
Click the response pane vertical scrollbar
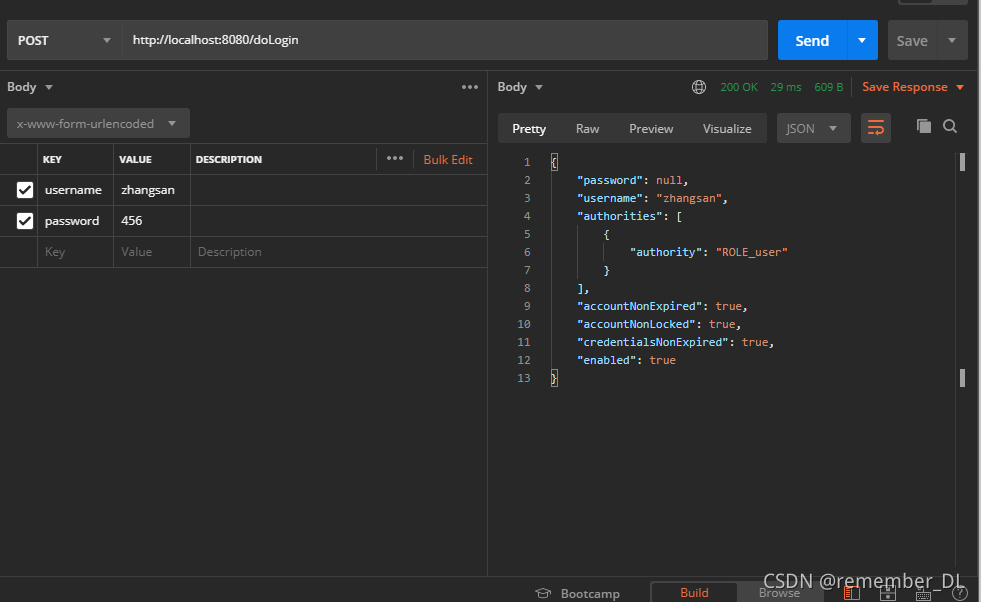(962, 269)
